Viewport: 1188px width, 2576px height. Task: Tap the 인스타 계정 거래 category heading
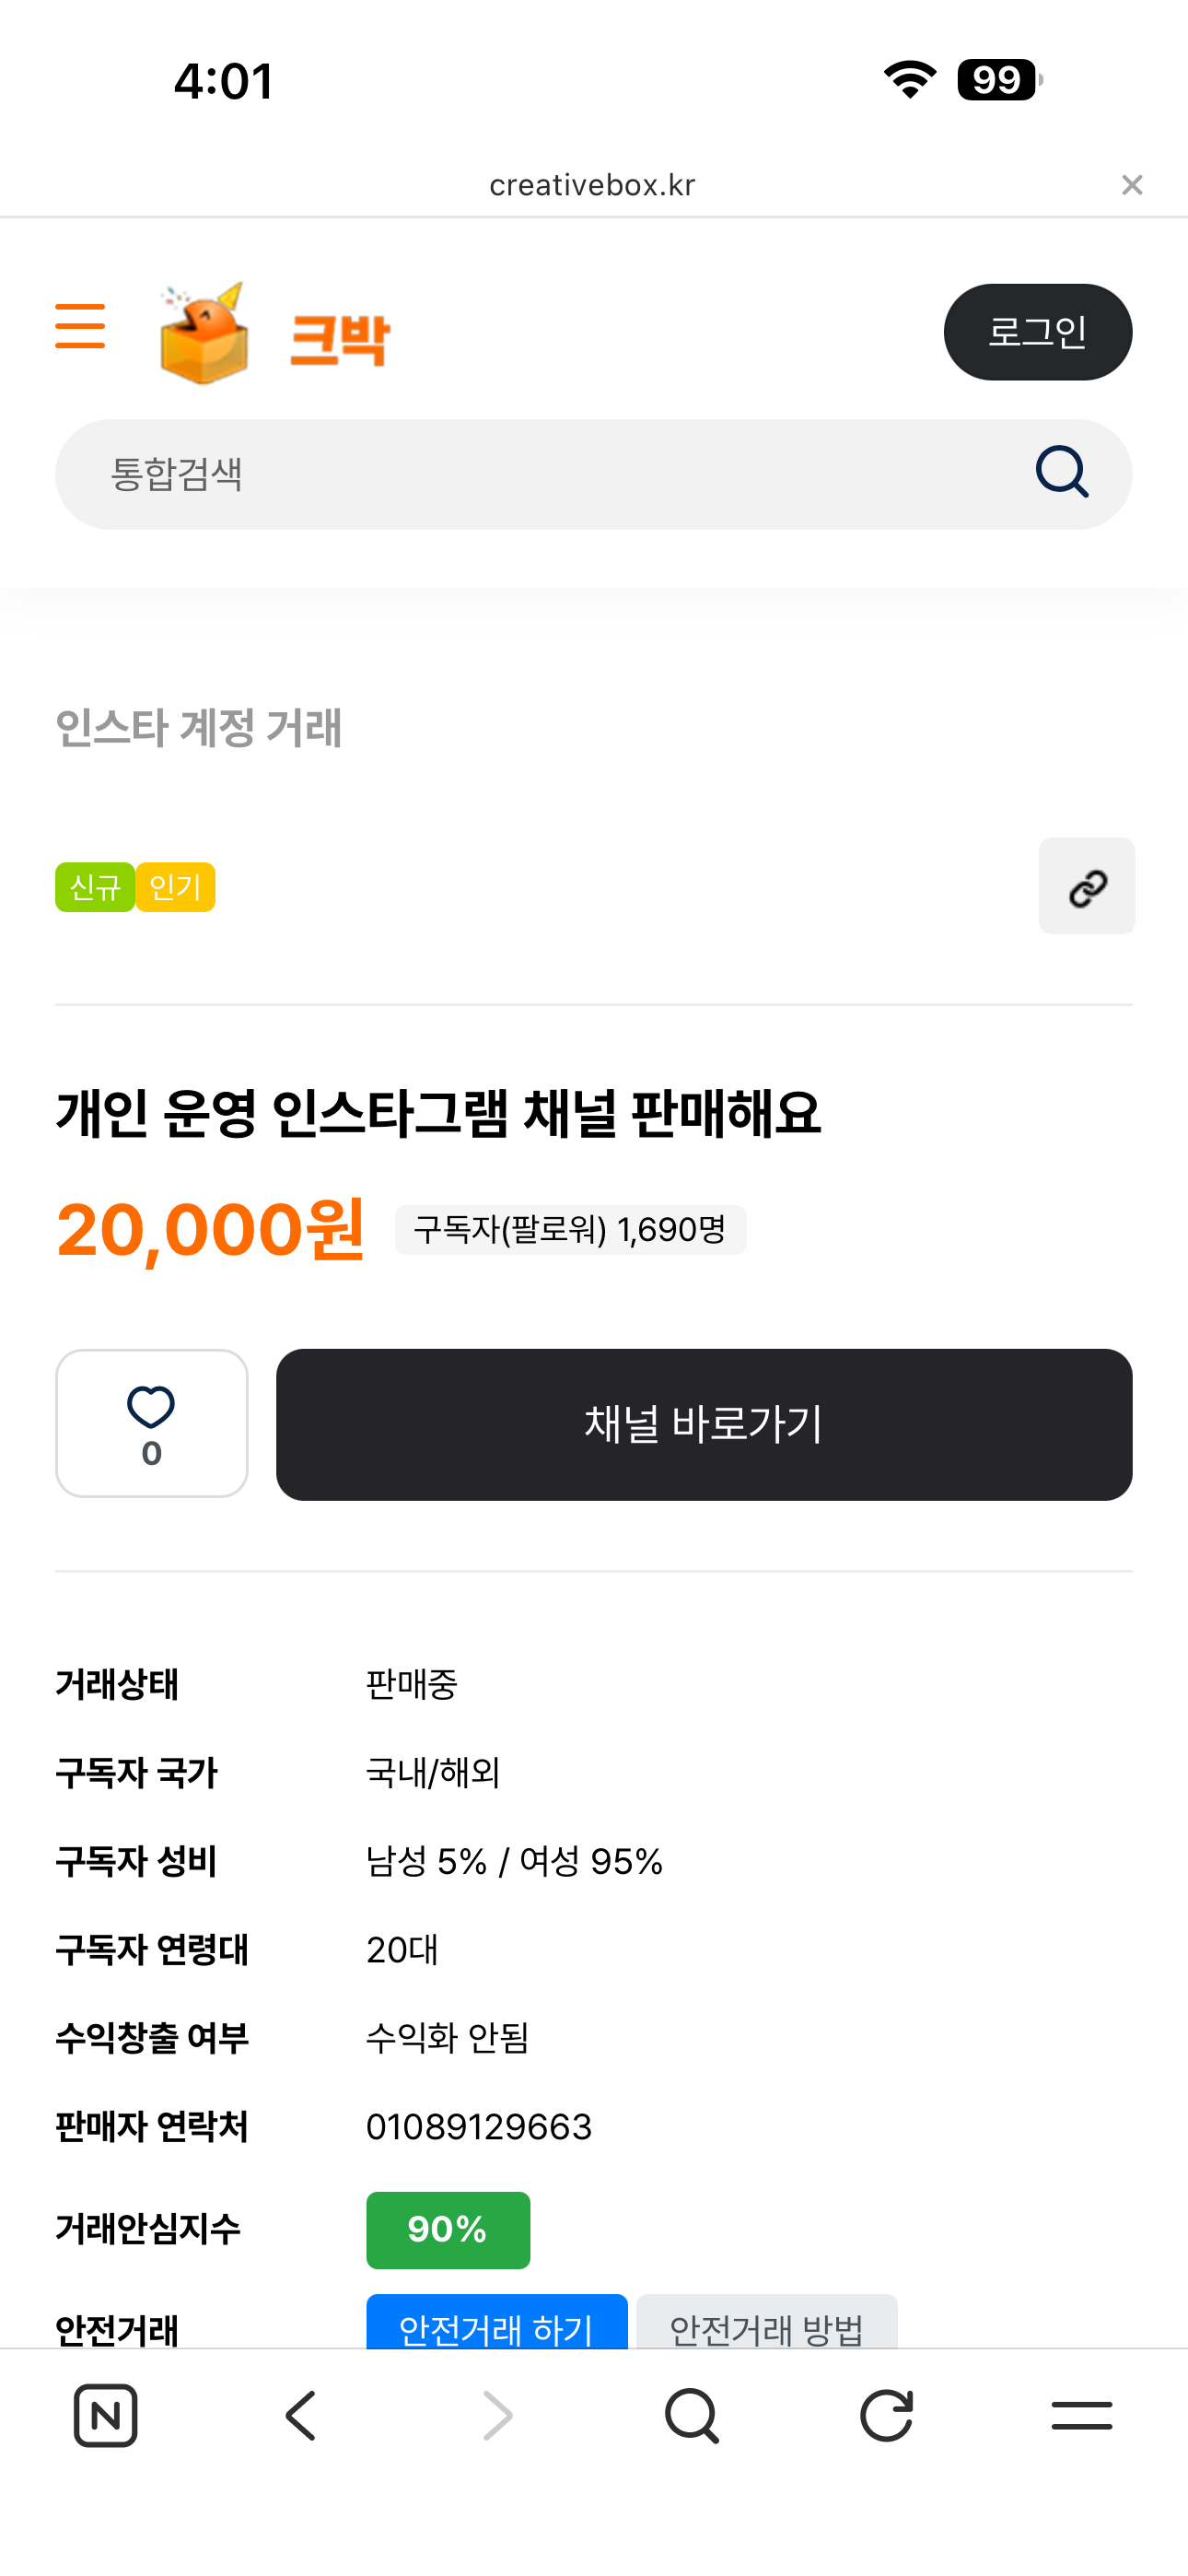[199, 727]
